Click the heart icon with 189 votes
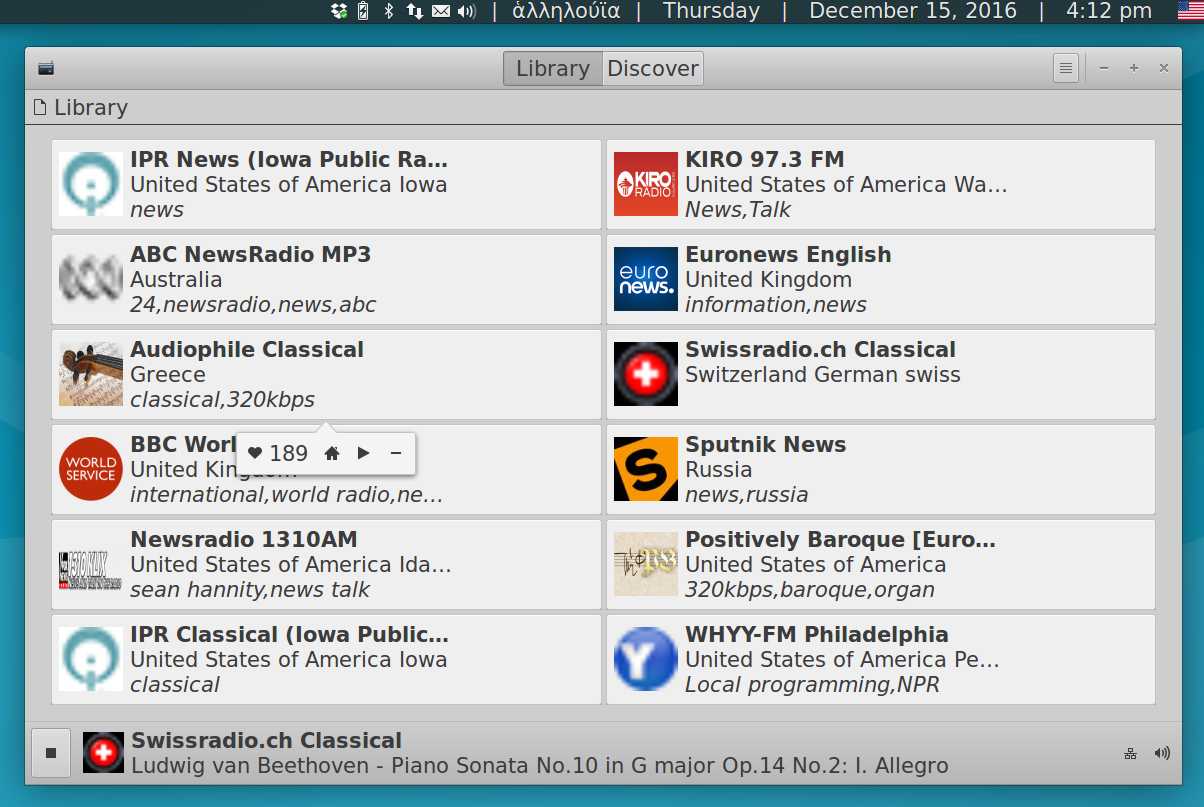The height and width of the screenshot is (807, 1204). point(255,453)
